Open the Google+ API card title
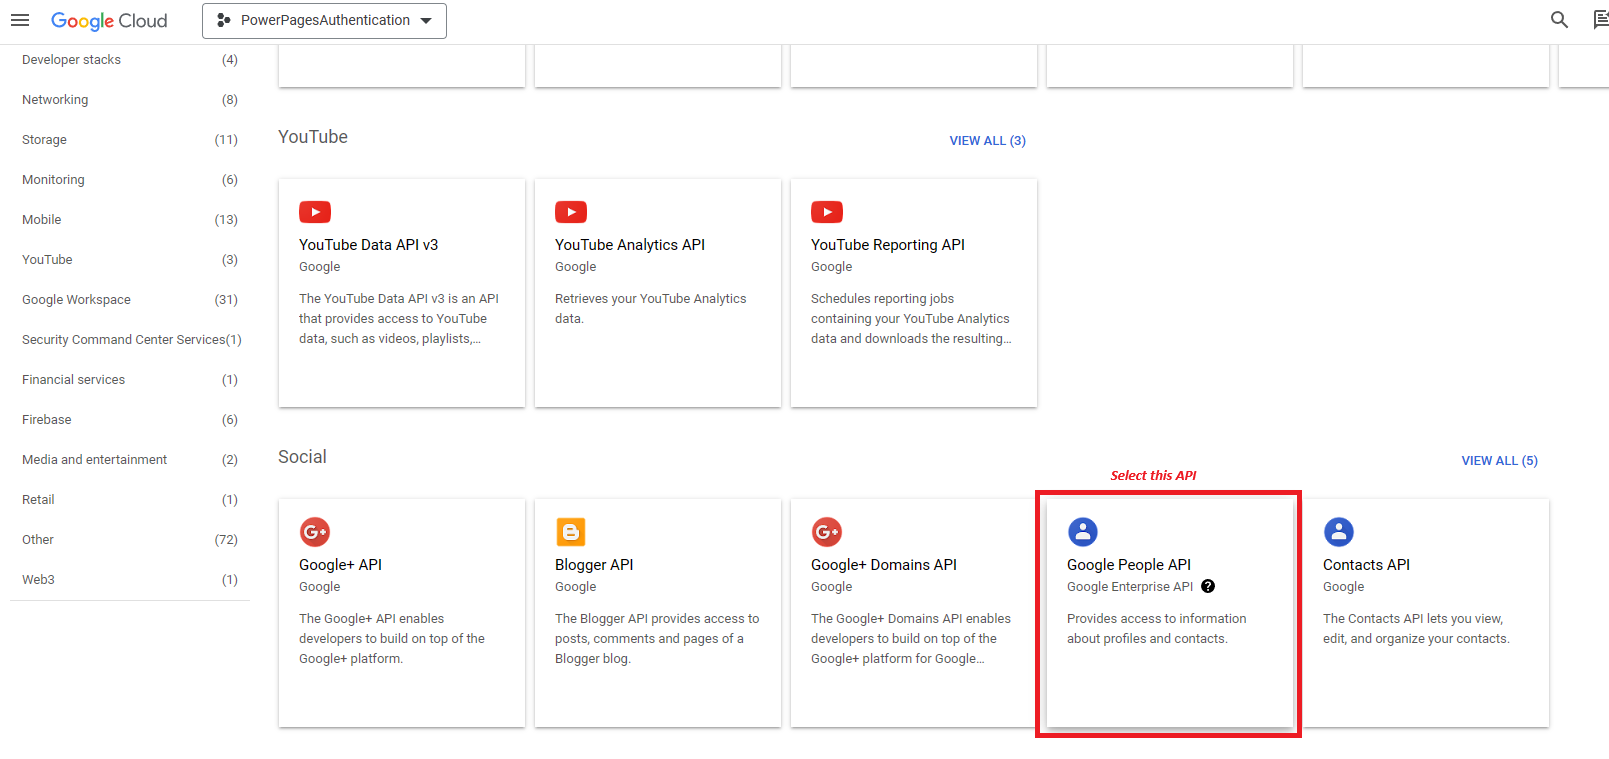The height and width of the screenshot is (759, 1609). 340,565
